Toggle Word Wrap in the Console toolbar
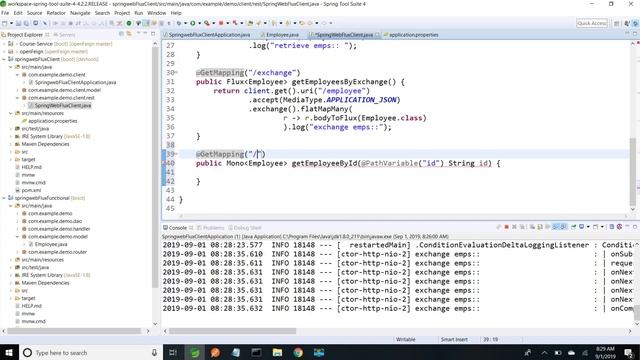The height and width of the screenshot is (360, 640). tap(548, 227)
